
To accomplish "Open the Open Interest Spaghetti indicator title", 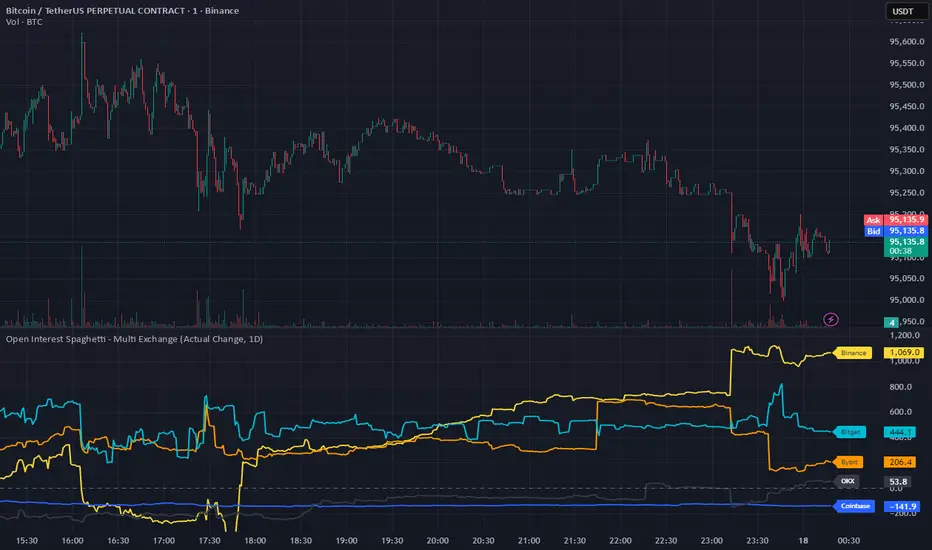I will 134,339.
